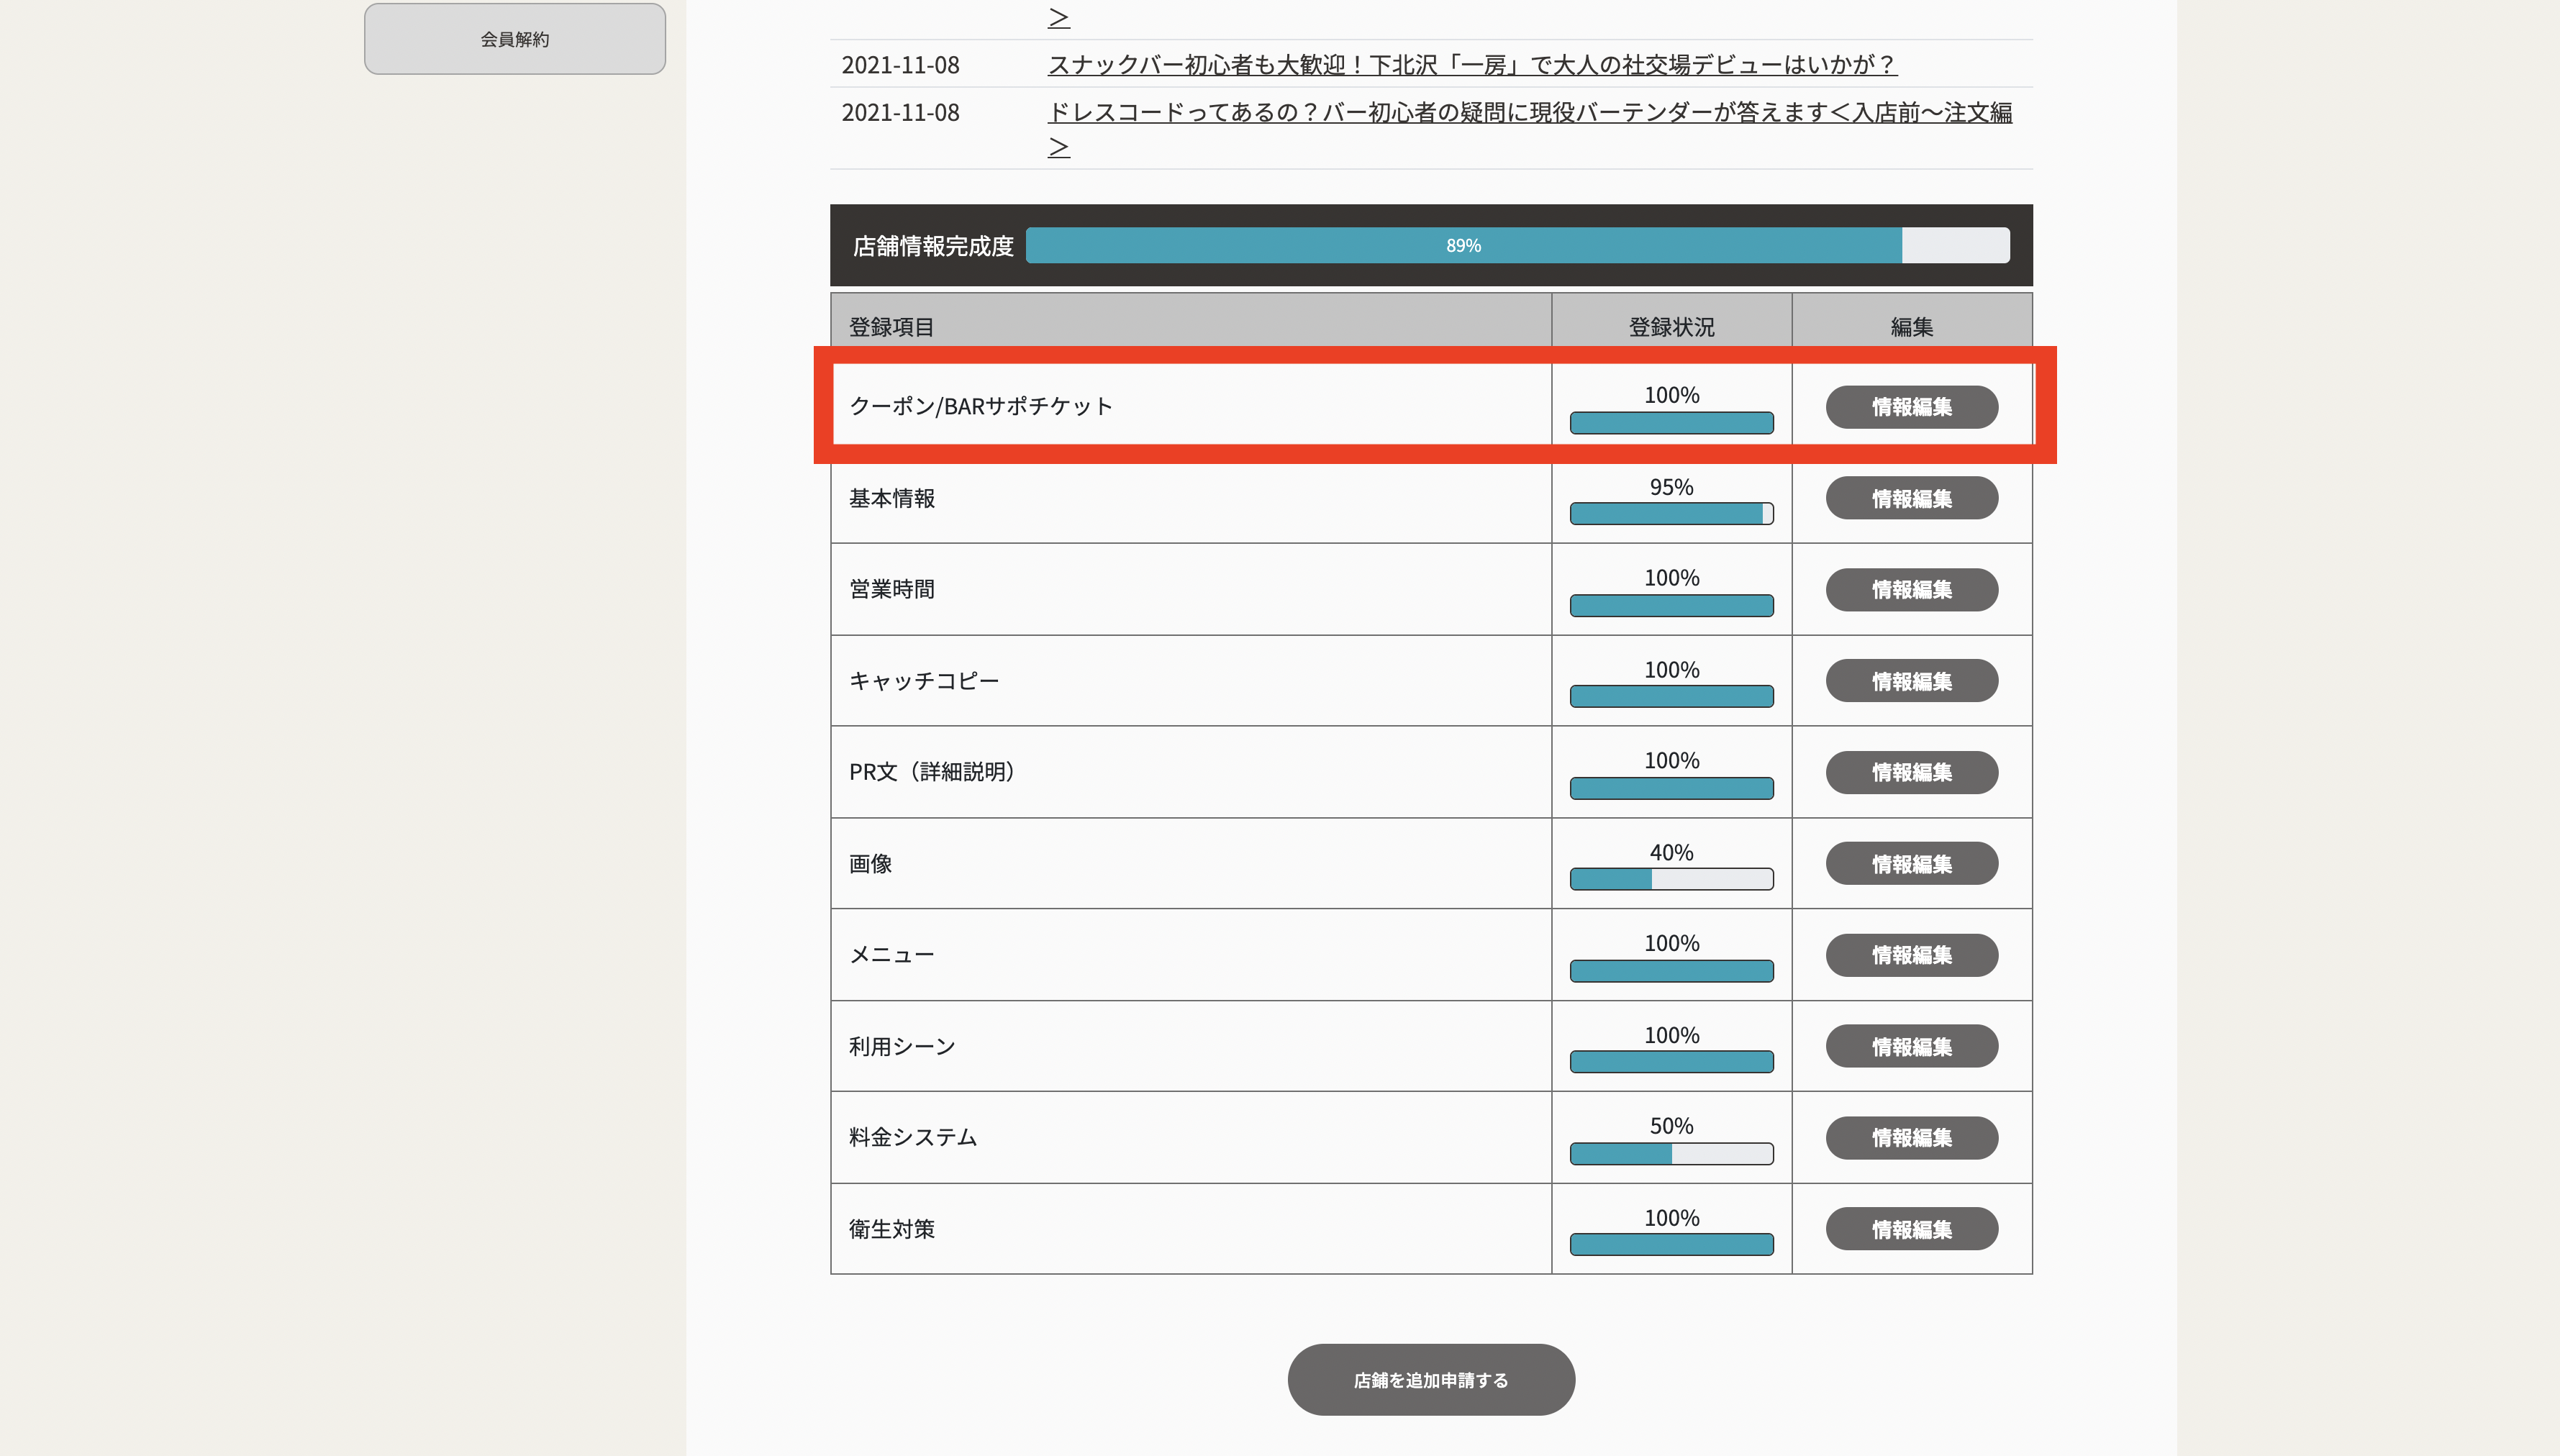Image resolution: width=2560 pixels, height=1456 pixels.
Task: Click 情報編集 for 衛生対策
Action: (x=1911, y=1229)
